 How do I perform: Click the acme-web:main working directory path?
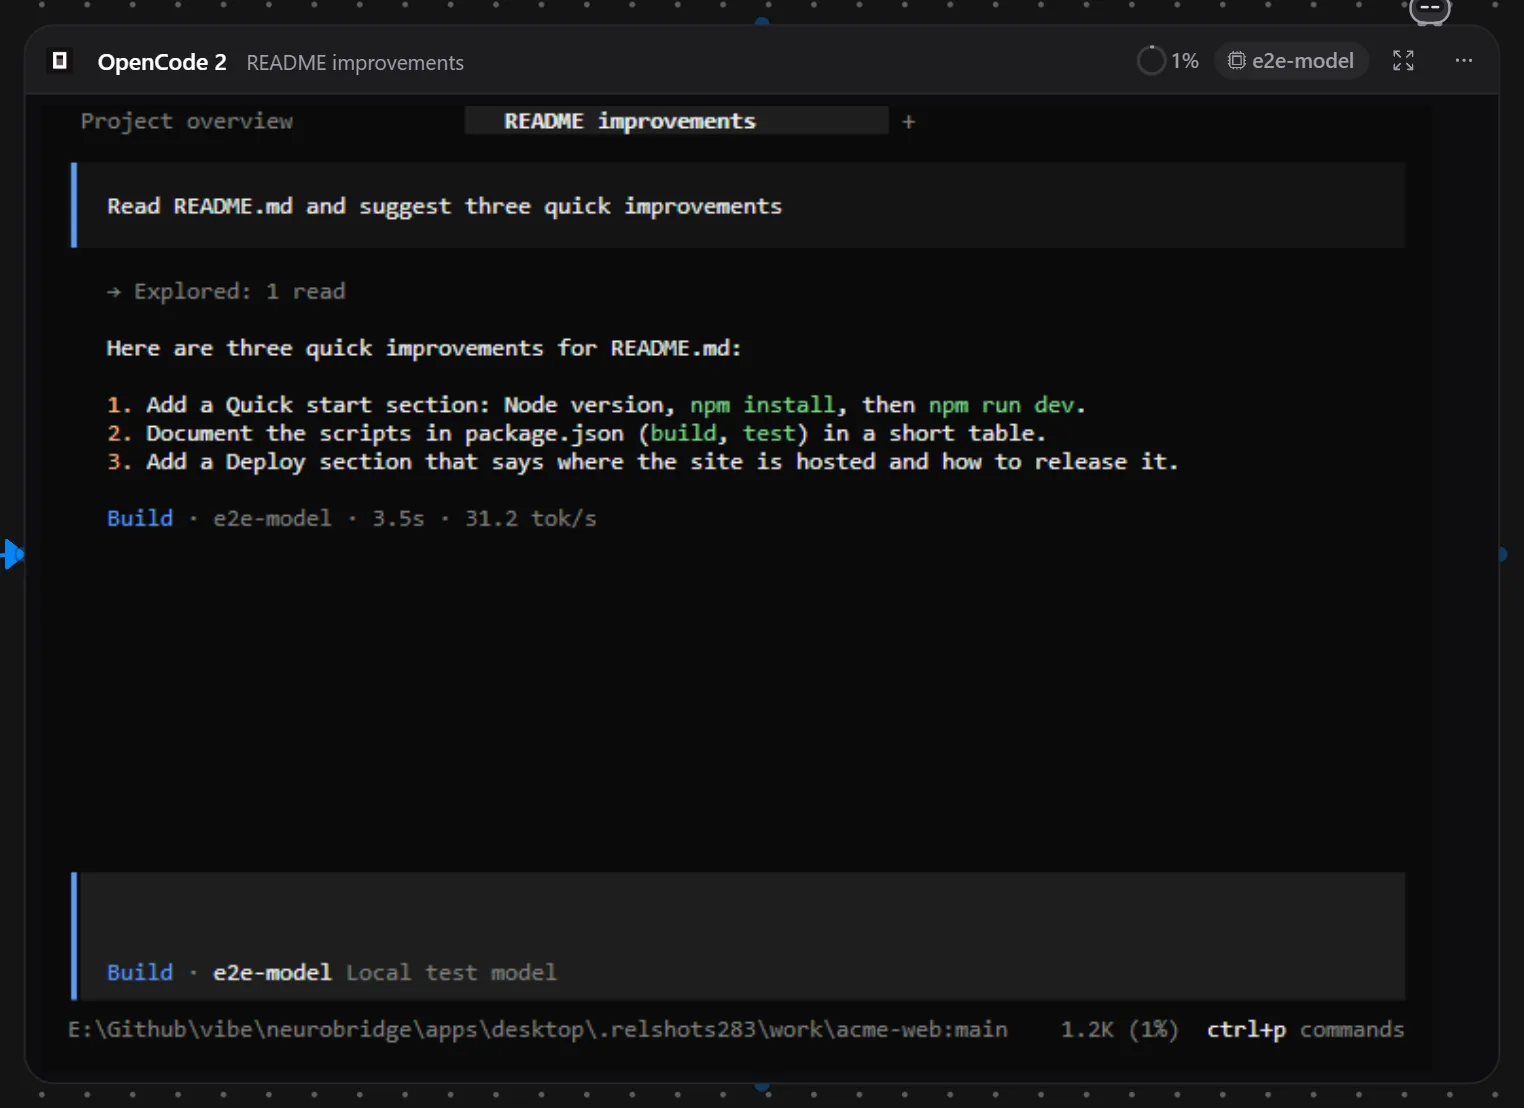point(538,1029)
